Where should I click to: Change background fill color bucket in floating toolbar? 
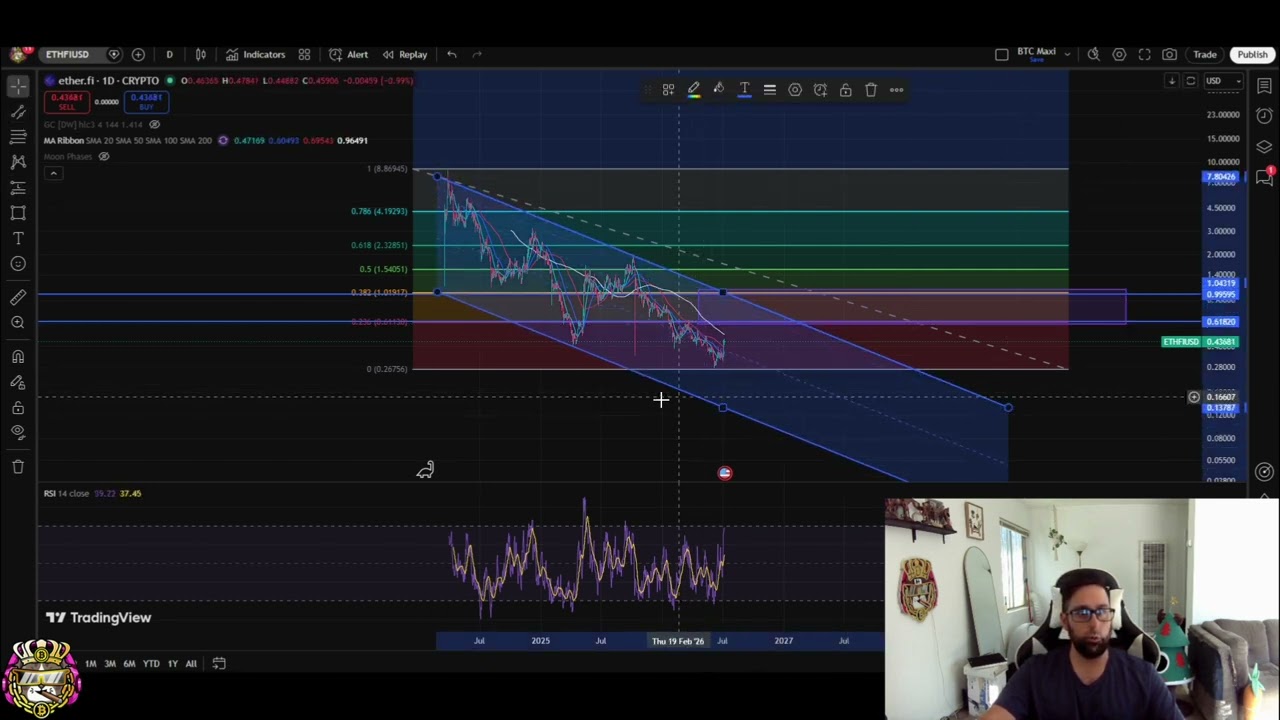[x=718, y=90]
